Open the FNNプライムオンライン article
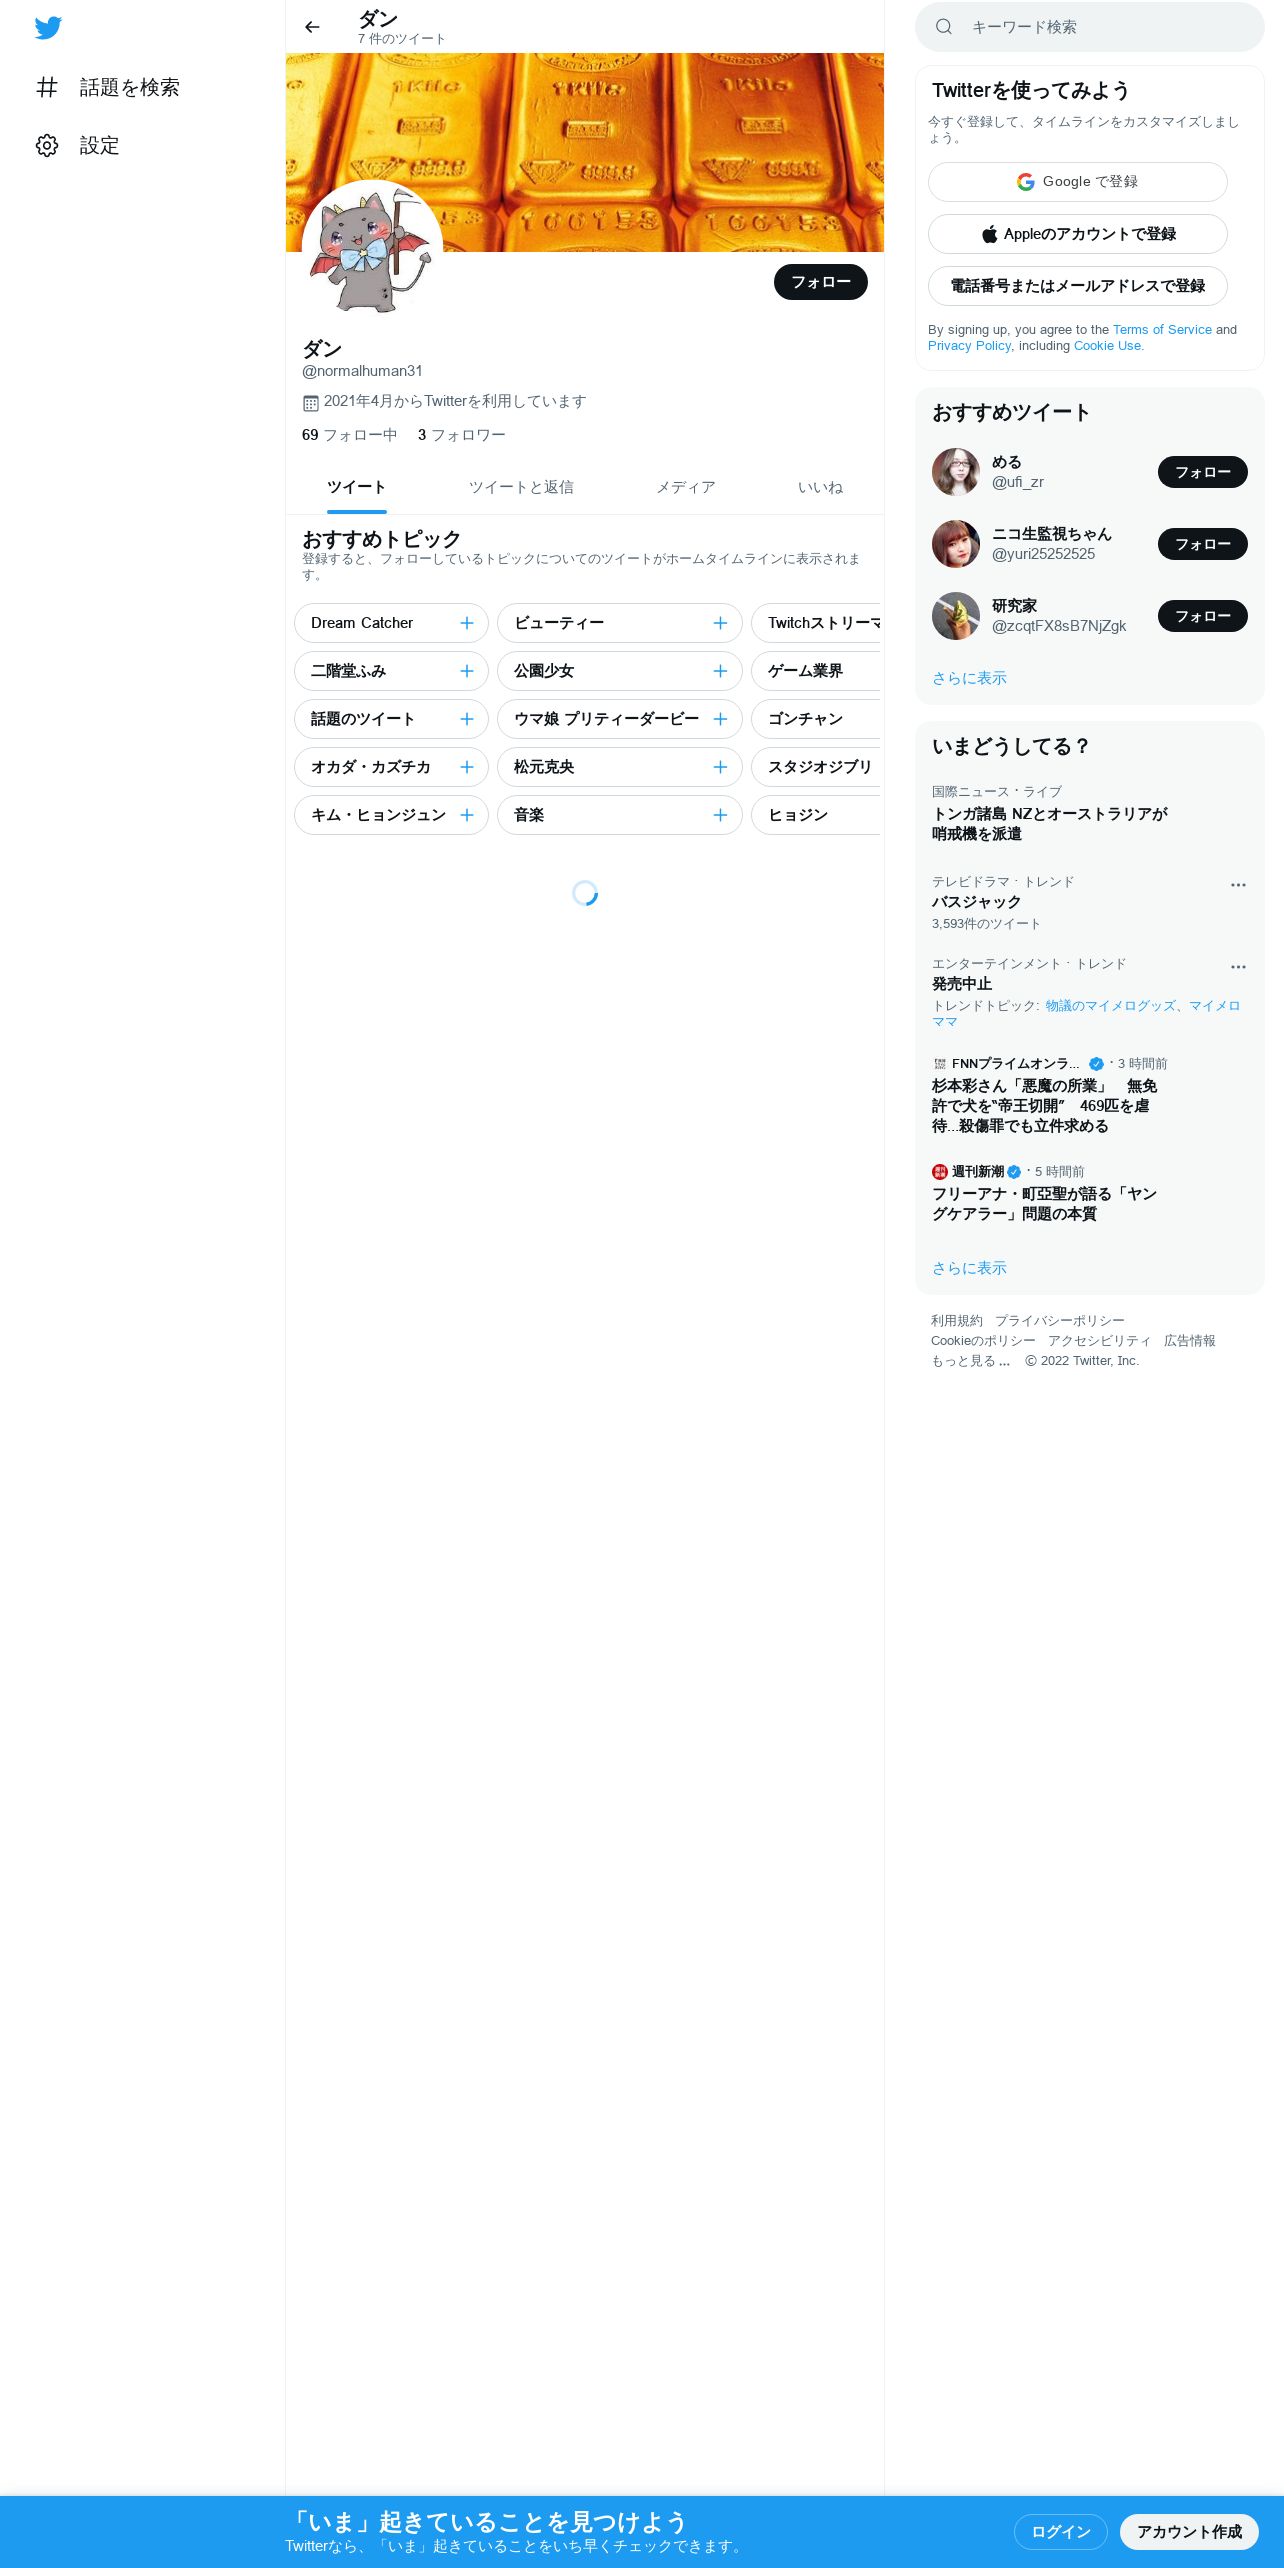Image resolution: width=1284 pixels, height=2568 pixels. pyautogui.click(x=1044, y=1106)
